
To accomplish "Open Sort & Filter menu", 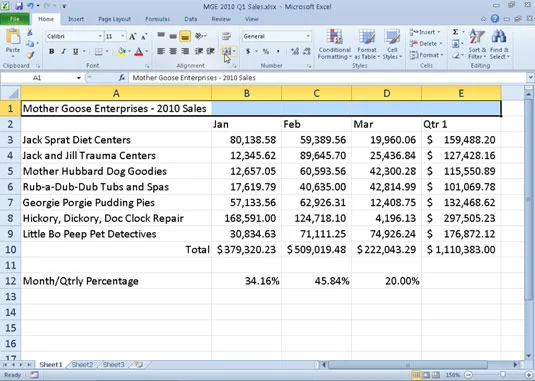I will point(477,44).
